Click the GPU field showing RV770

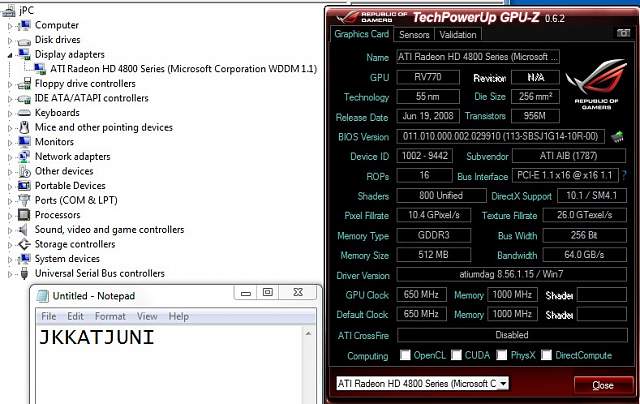click(x=428, y=77)
